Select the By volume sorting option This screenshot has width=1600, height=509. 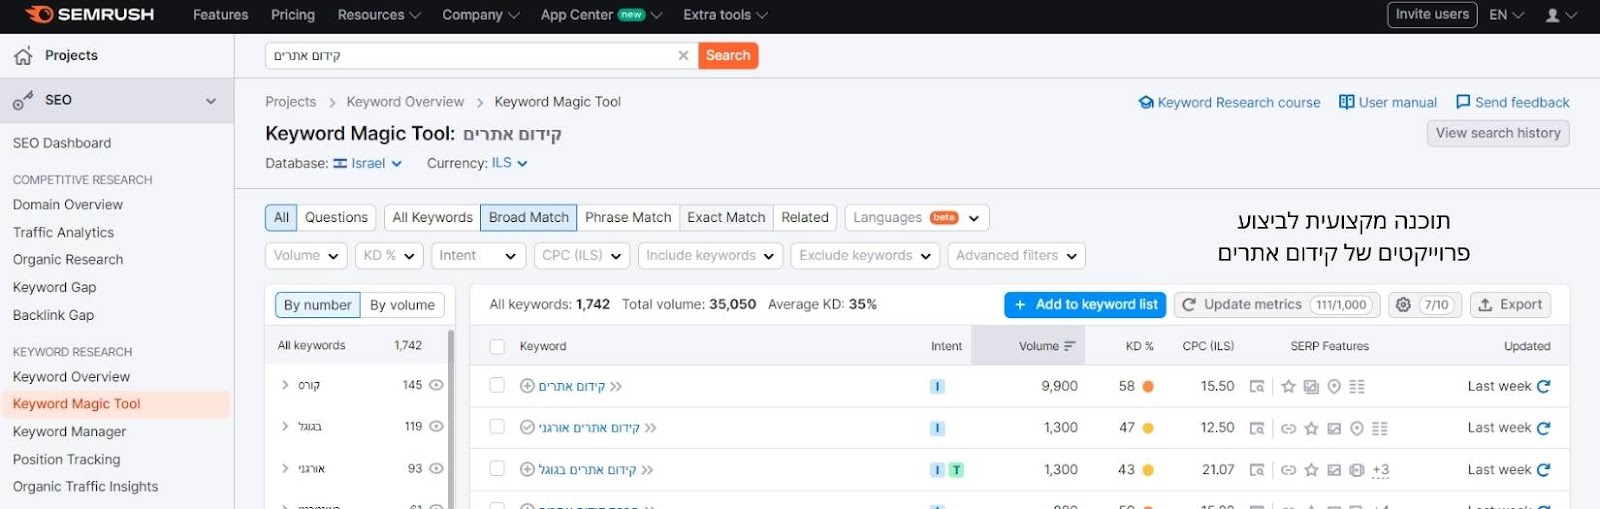point(402,305)
